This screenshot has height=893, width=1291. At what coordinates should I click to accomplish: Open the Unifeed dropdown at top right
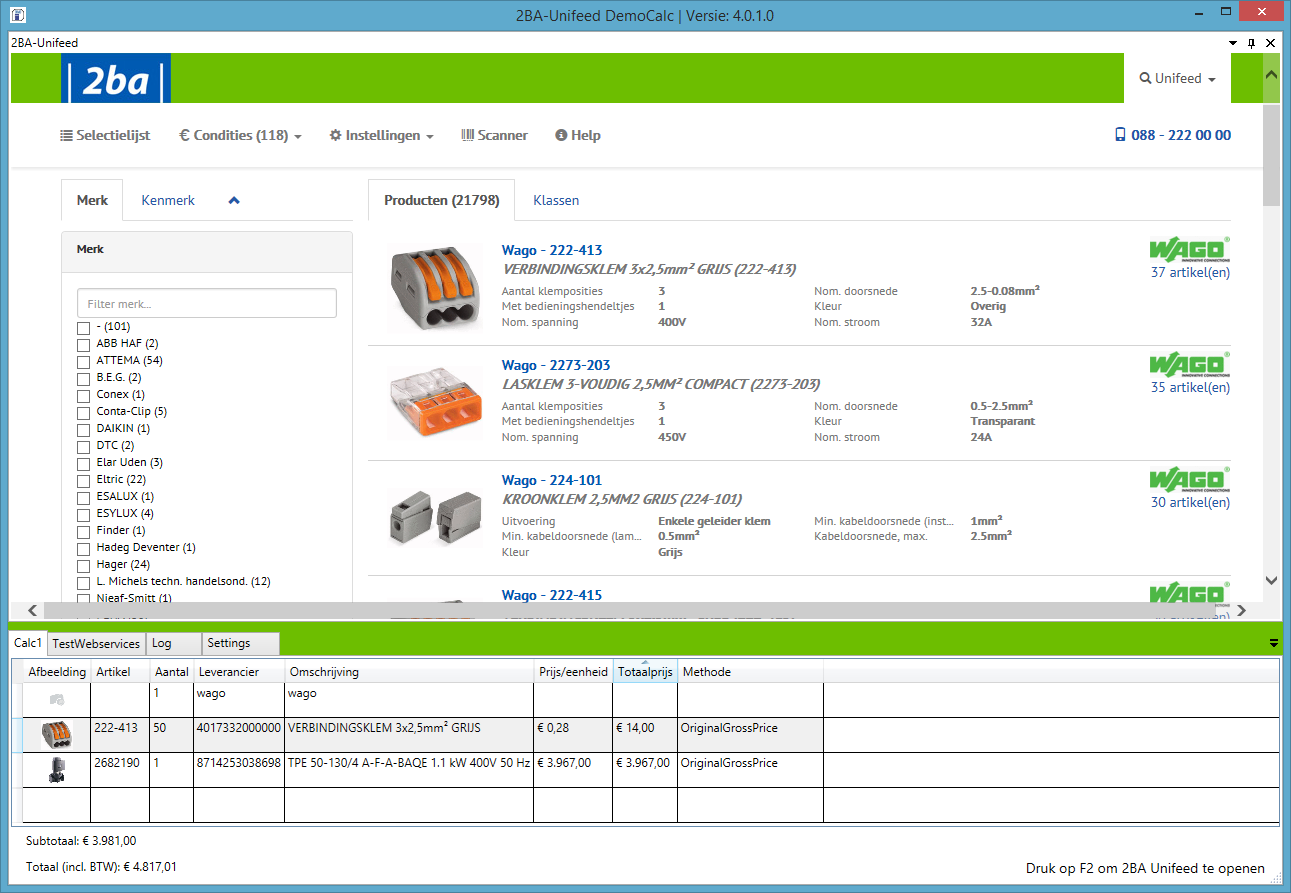[x=1178, y=78]
